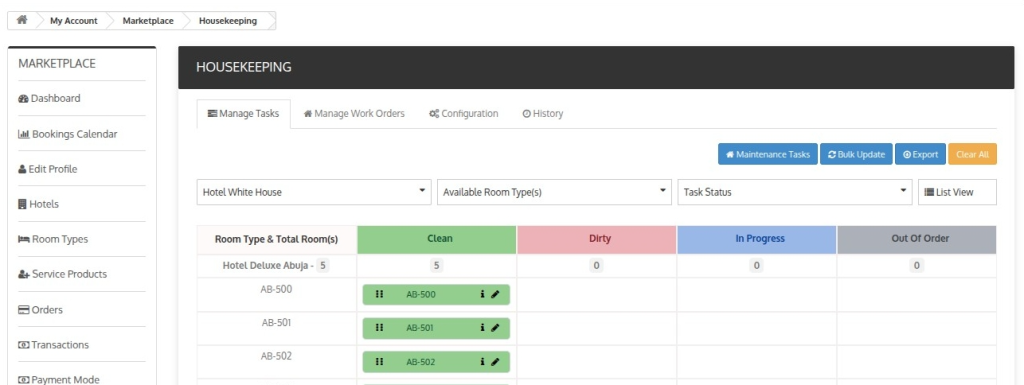1024x385 pixels.
Task: Click the home icon in breadcrumb
Action: 22,20
